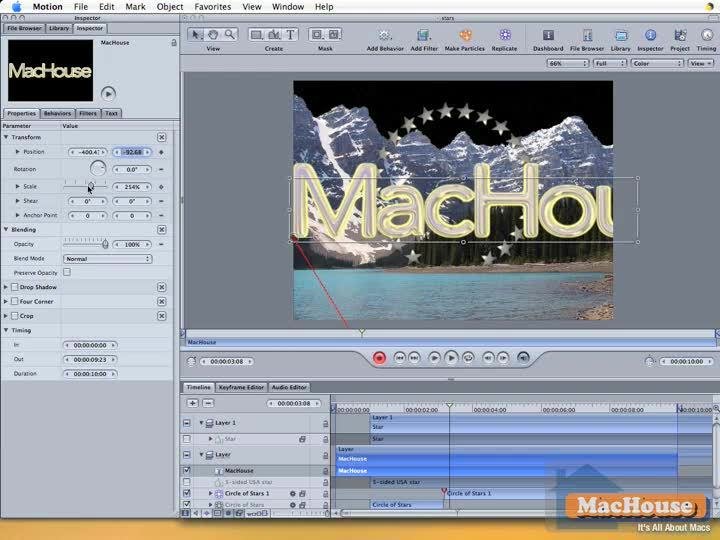Toggle loop playback
Screen dimensions: 720x540
pos(468,358)
